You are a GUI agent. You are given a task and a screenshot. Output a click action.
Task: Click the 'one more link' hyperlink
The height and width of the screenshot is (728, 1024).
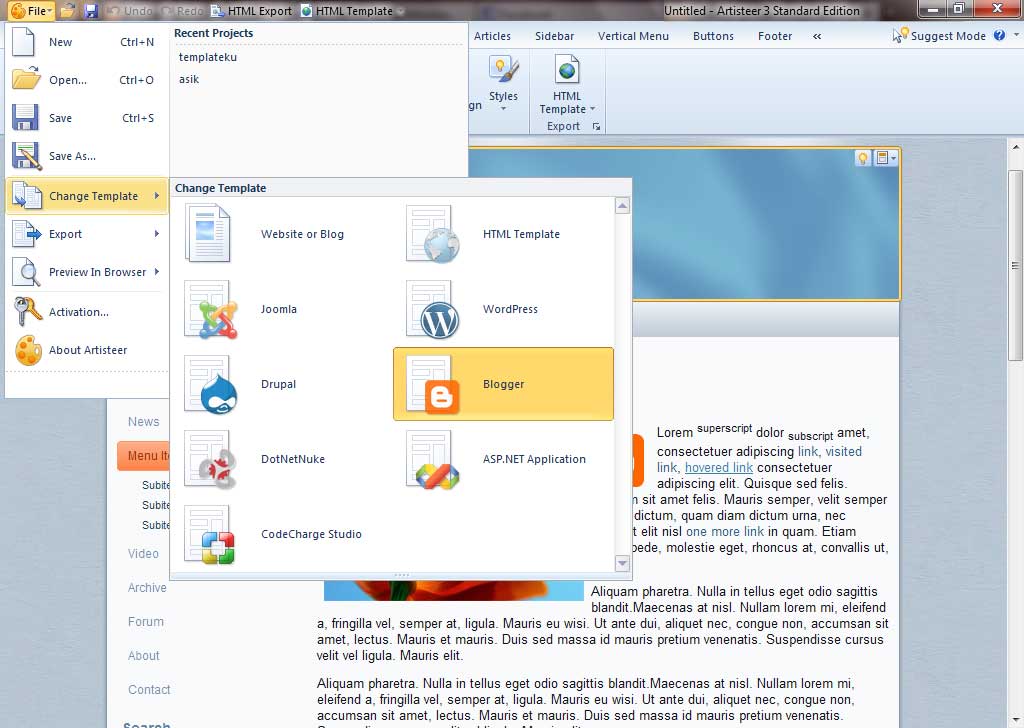(x=725, y=531)
